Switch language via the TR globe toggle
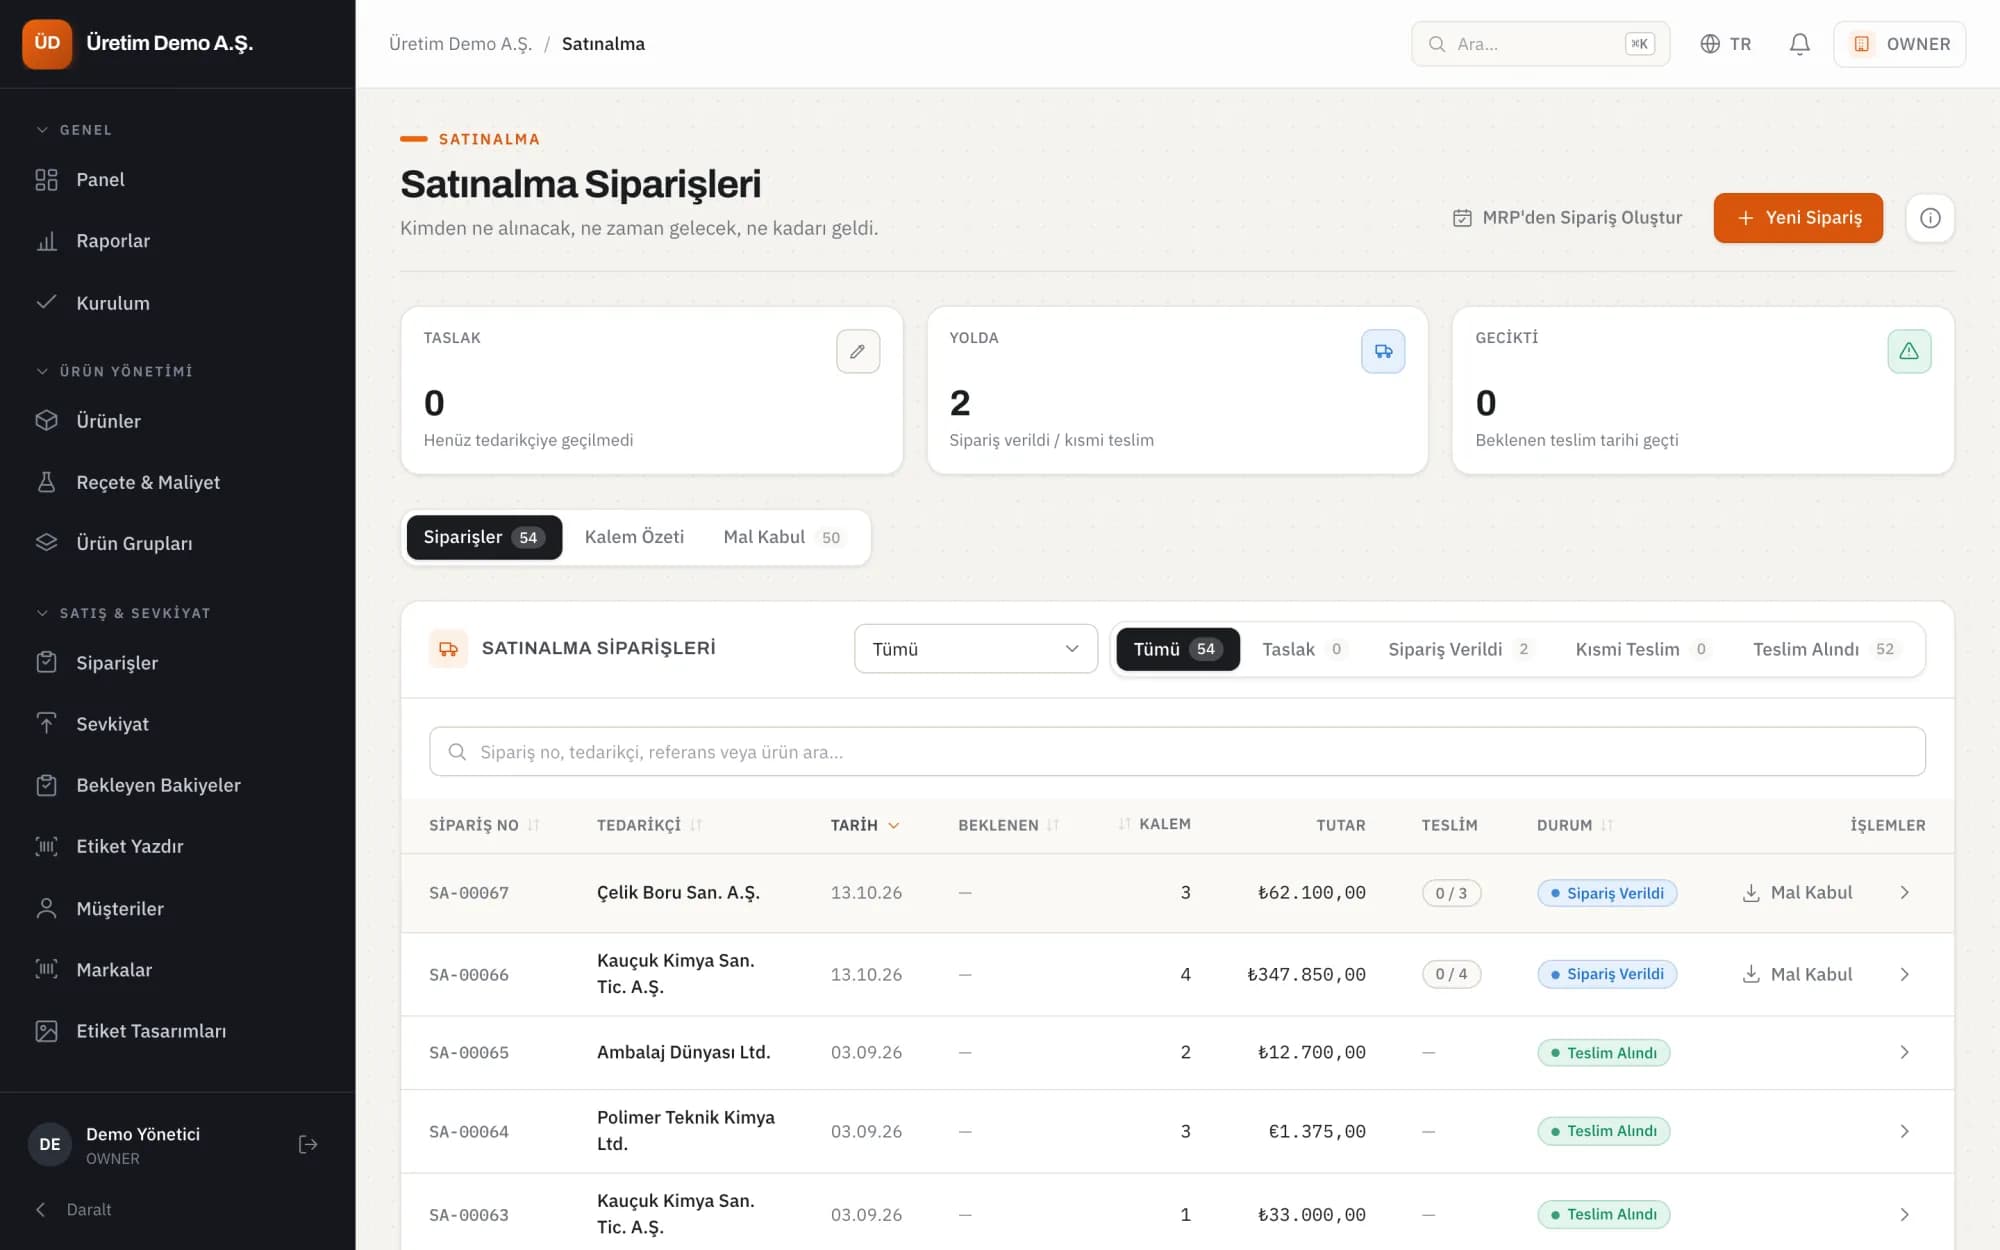Screen dimensions: 2000x1250 pos(1726,44)
